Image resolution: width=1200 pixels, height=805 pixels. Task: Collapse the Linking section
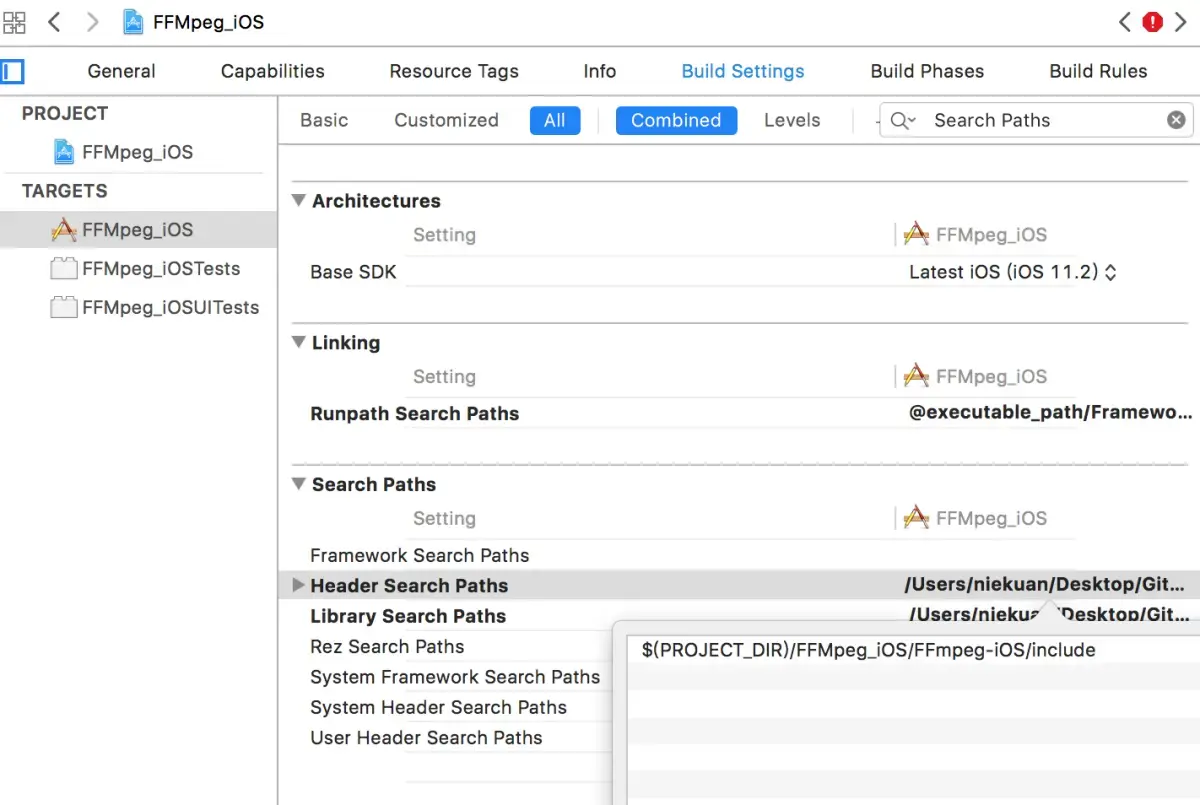pos(298,342)
